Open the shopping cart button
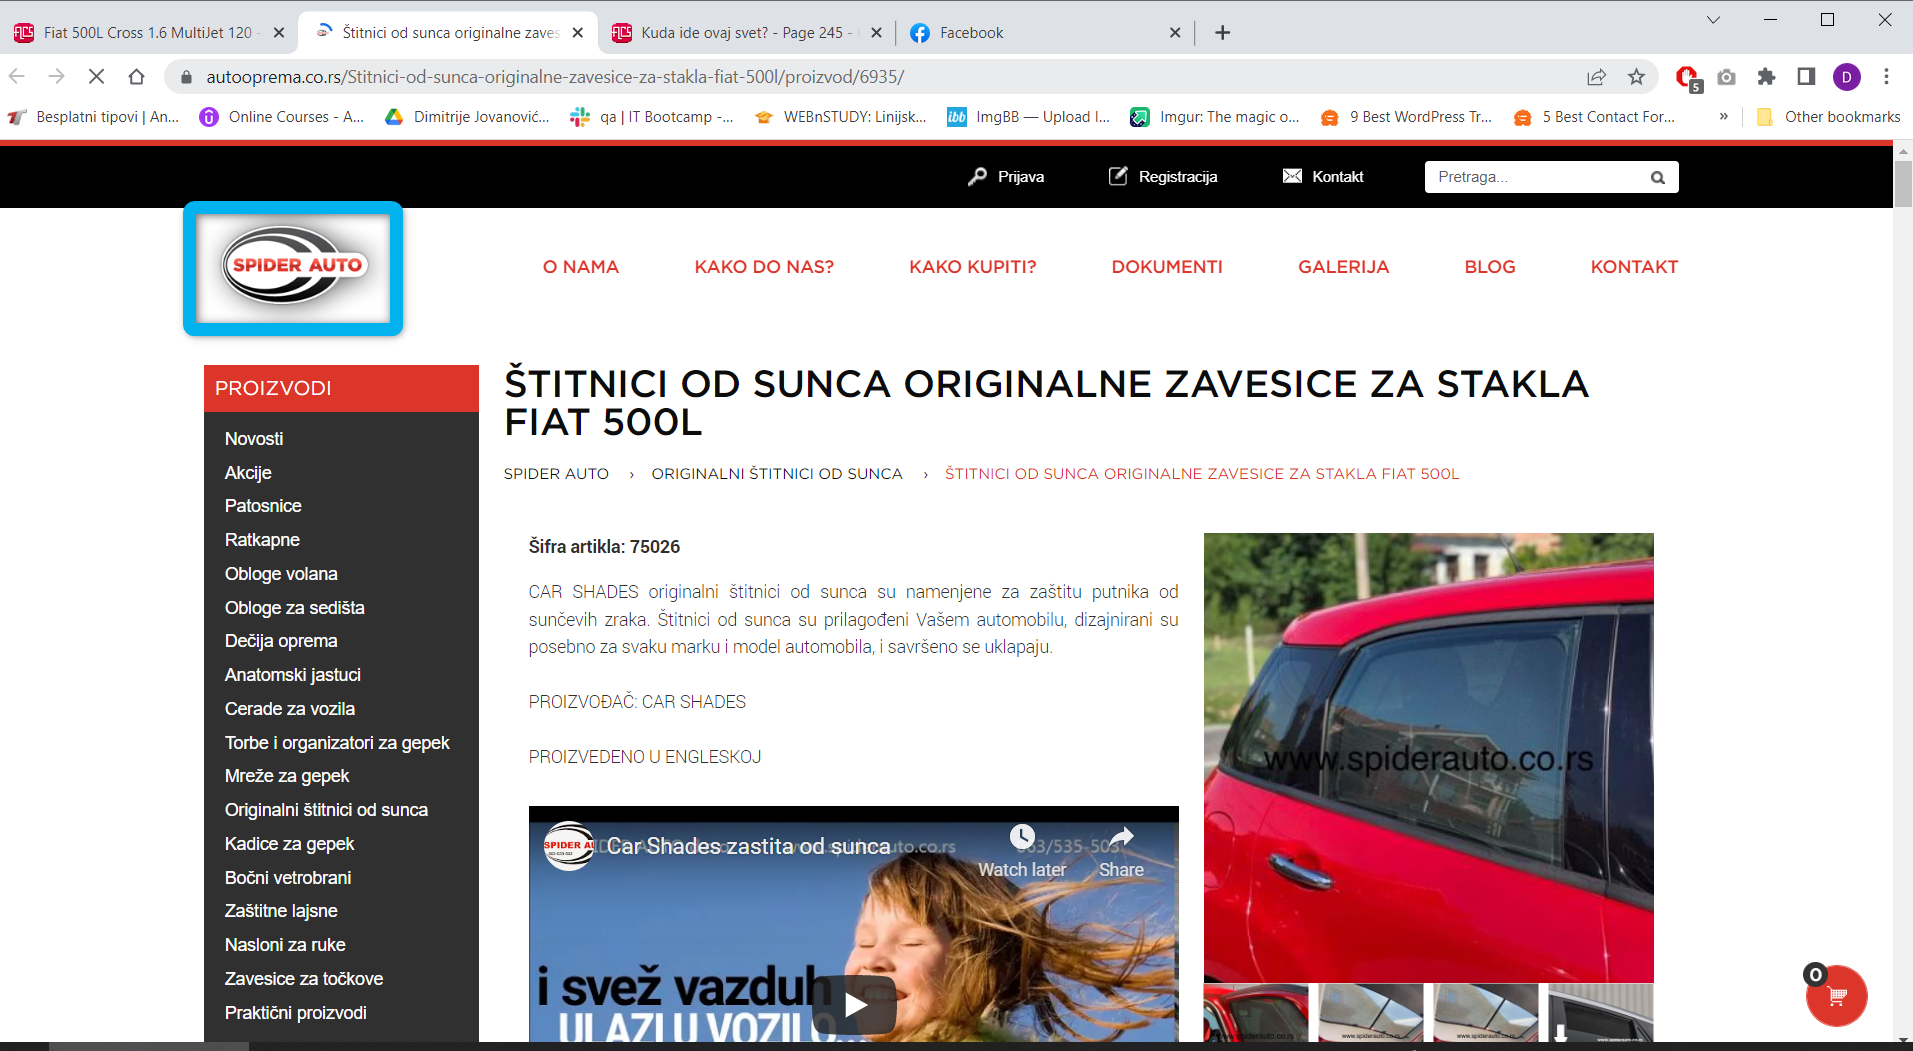The image size is (1913, 1051). [1836, 995]
